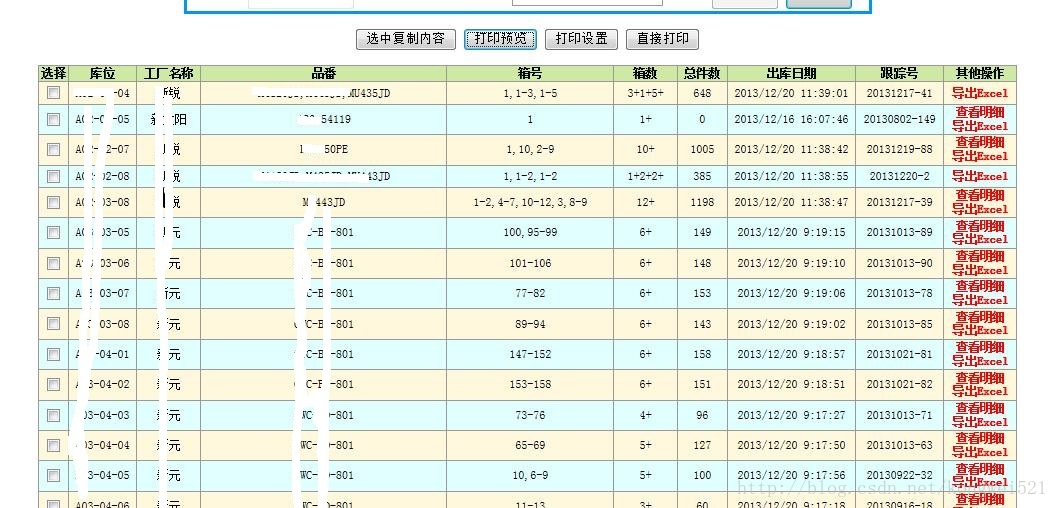The width and height of the screenshot is (1058, 508).
Task: Export row 20131013-90 to Excel
Action: [x=980, y=270]
